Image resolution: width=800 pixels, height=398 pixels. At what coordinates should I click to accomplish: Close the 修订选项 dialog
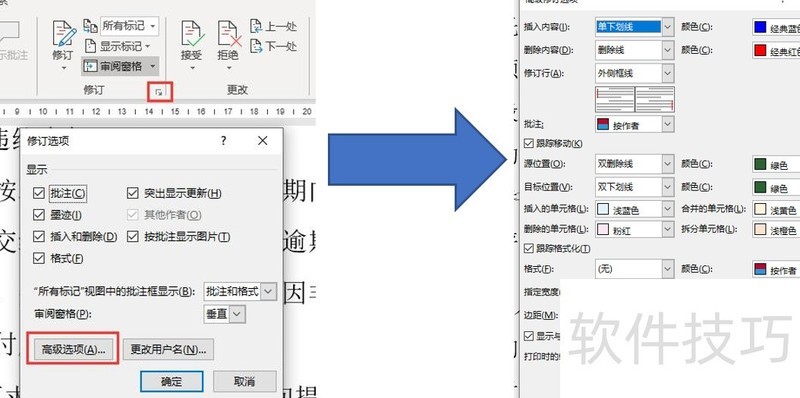(262, 141)
